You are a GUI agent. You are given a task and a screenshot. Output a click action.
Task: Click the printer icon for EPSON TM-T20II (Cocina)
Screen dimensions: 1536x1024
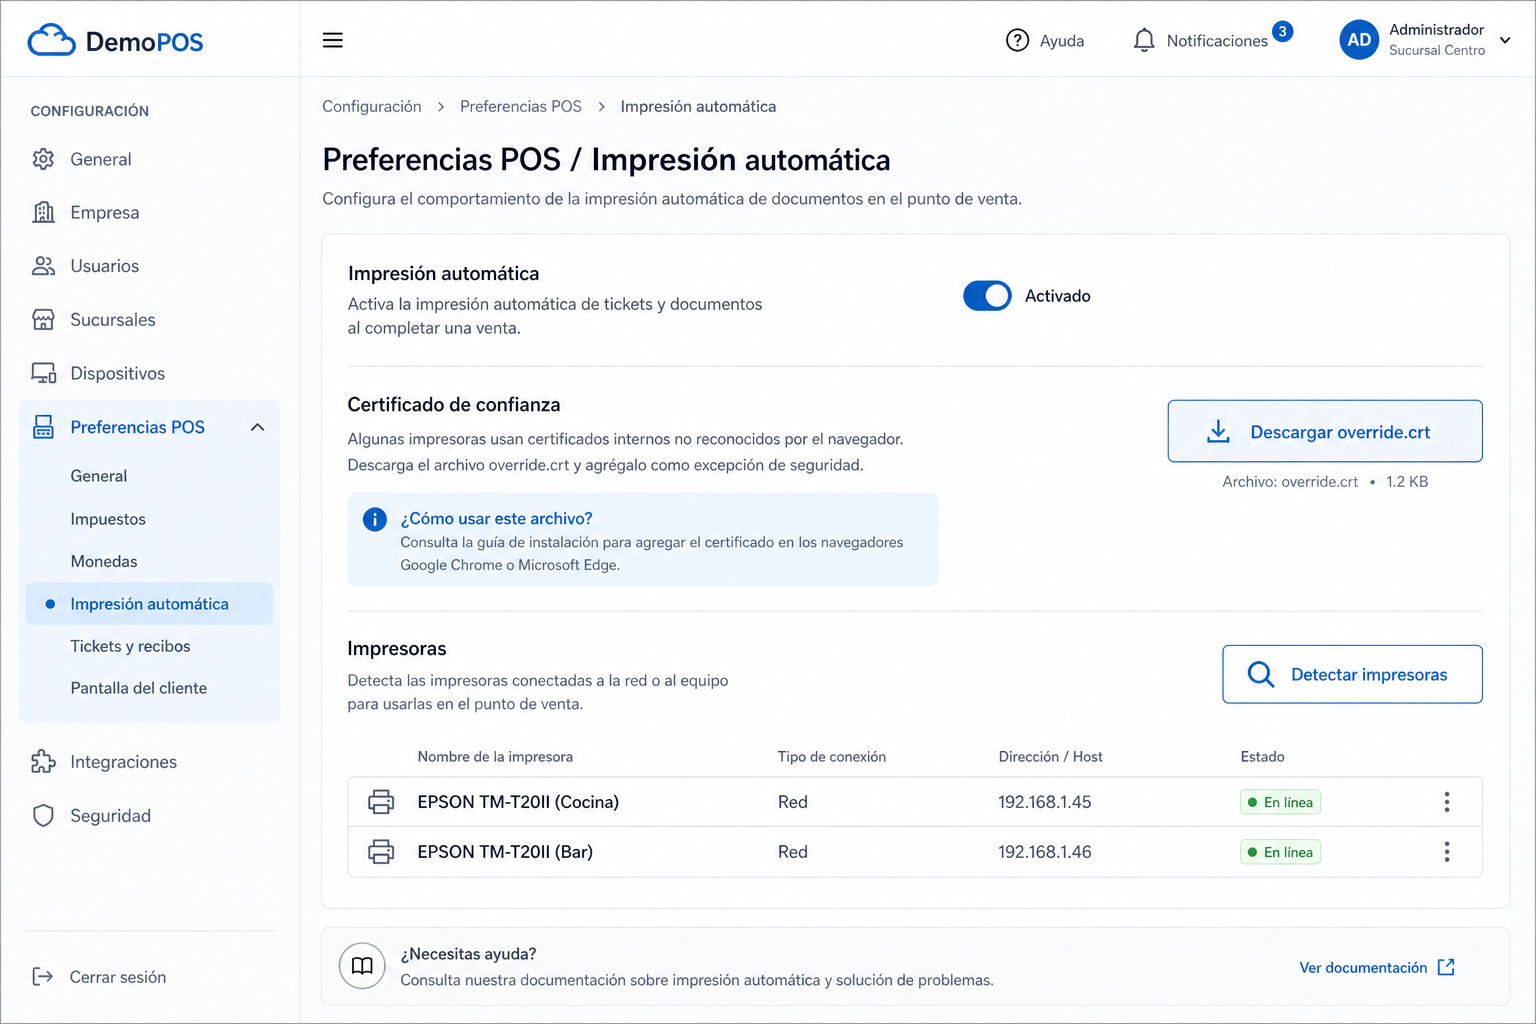pyautogui.click(x=381, y=802)
